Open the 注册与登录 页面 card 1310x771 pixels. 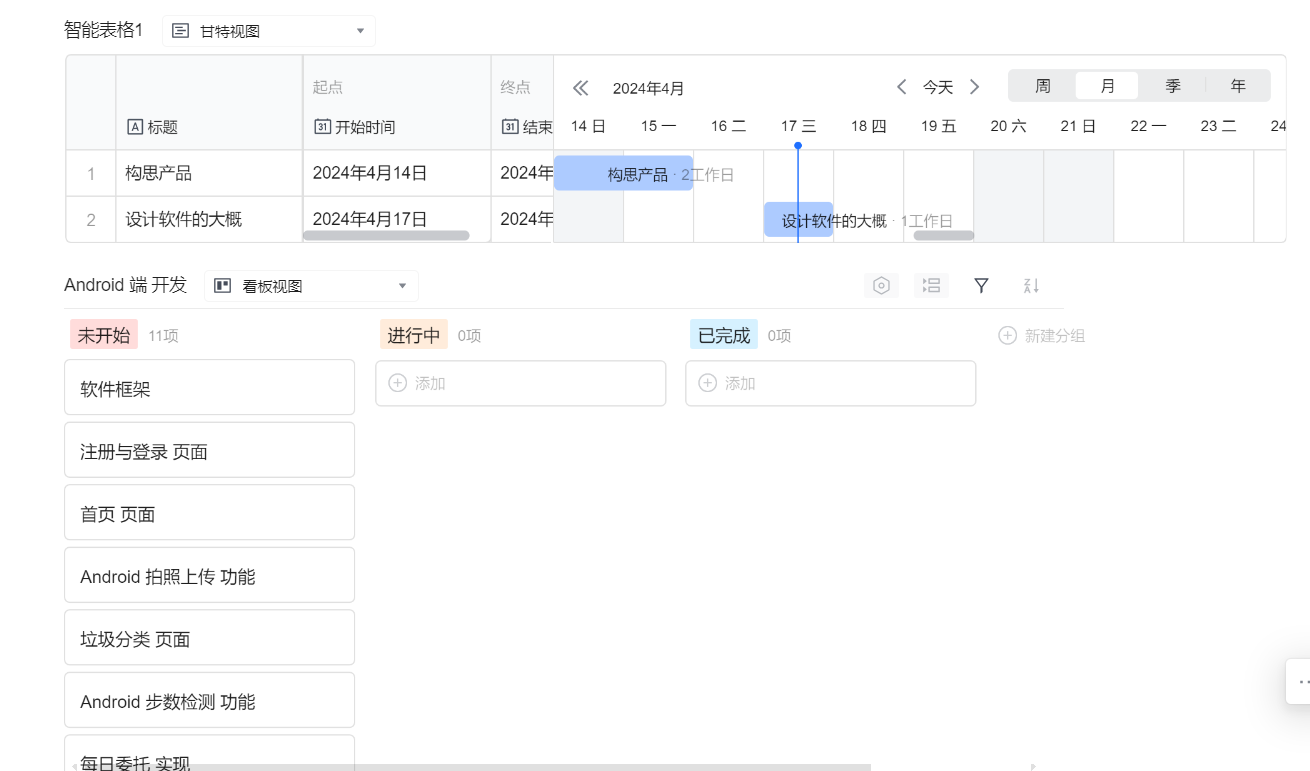(209, 450)
